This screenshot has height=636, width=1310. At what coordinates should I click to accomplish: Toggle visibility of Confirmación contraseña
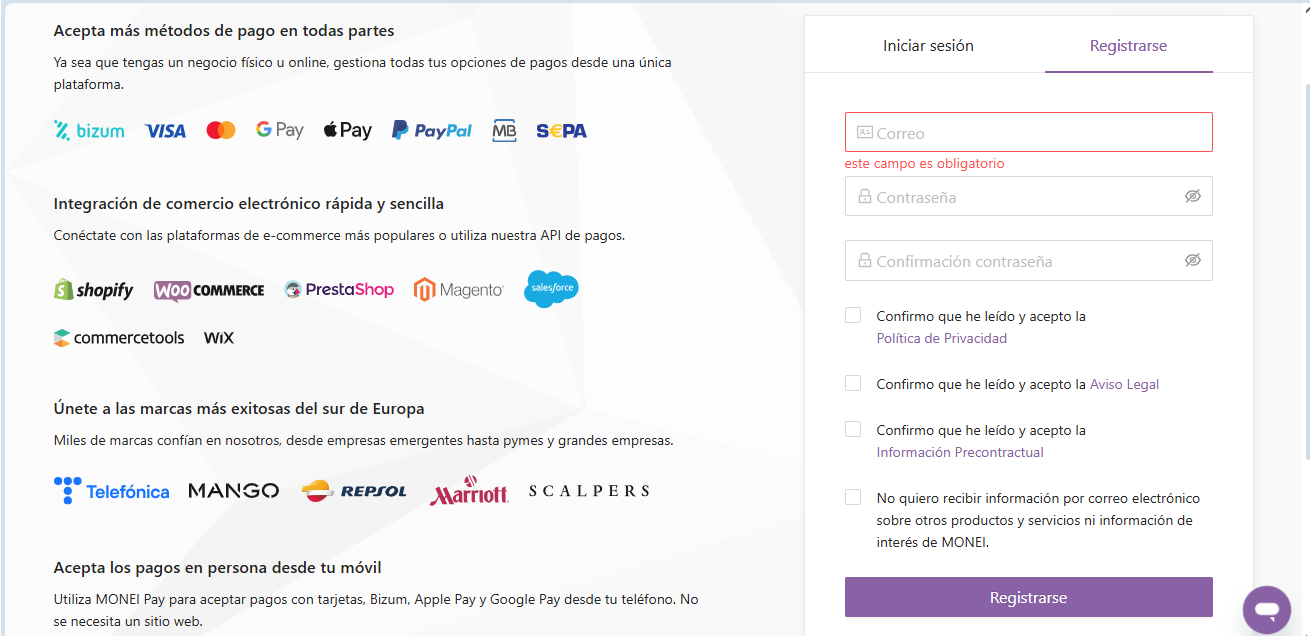tap(1192, 260)
